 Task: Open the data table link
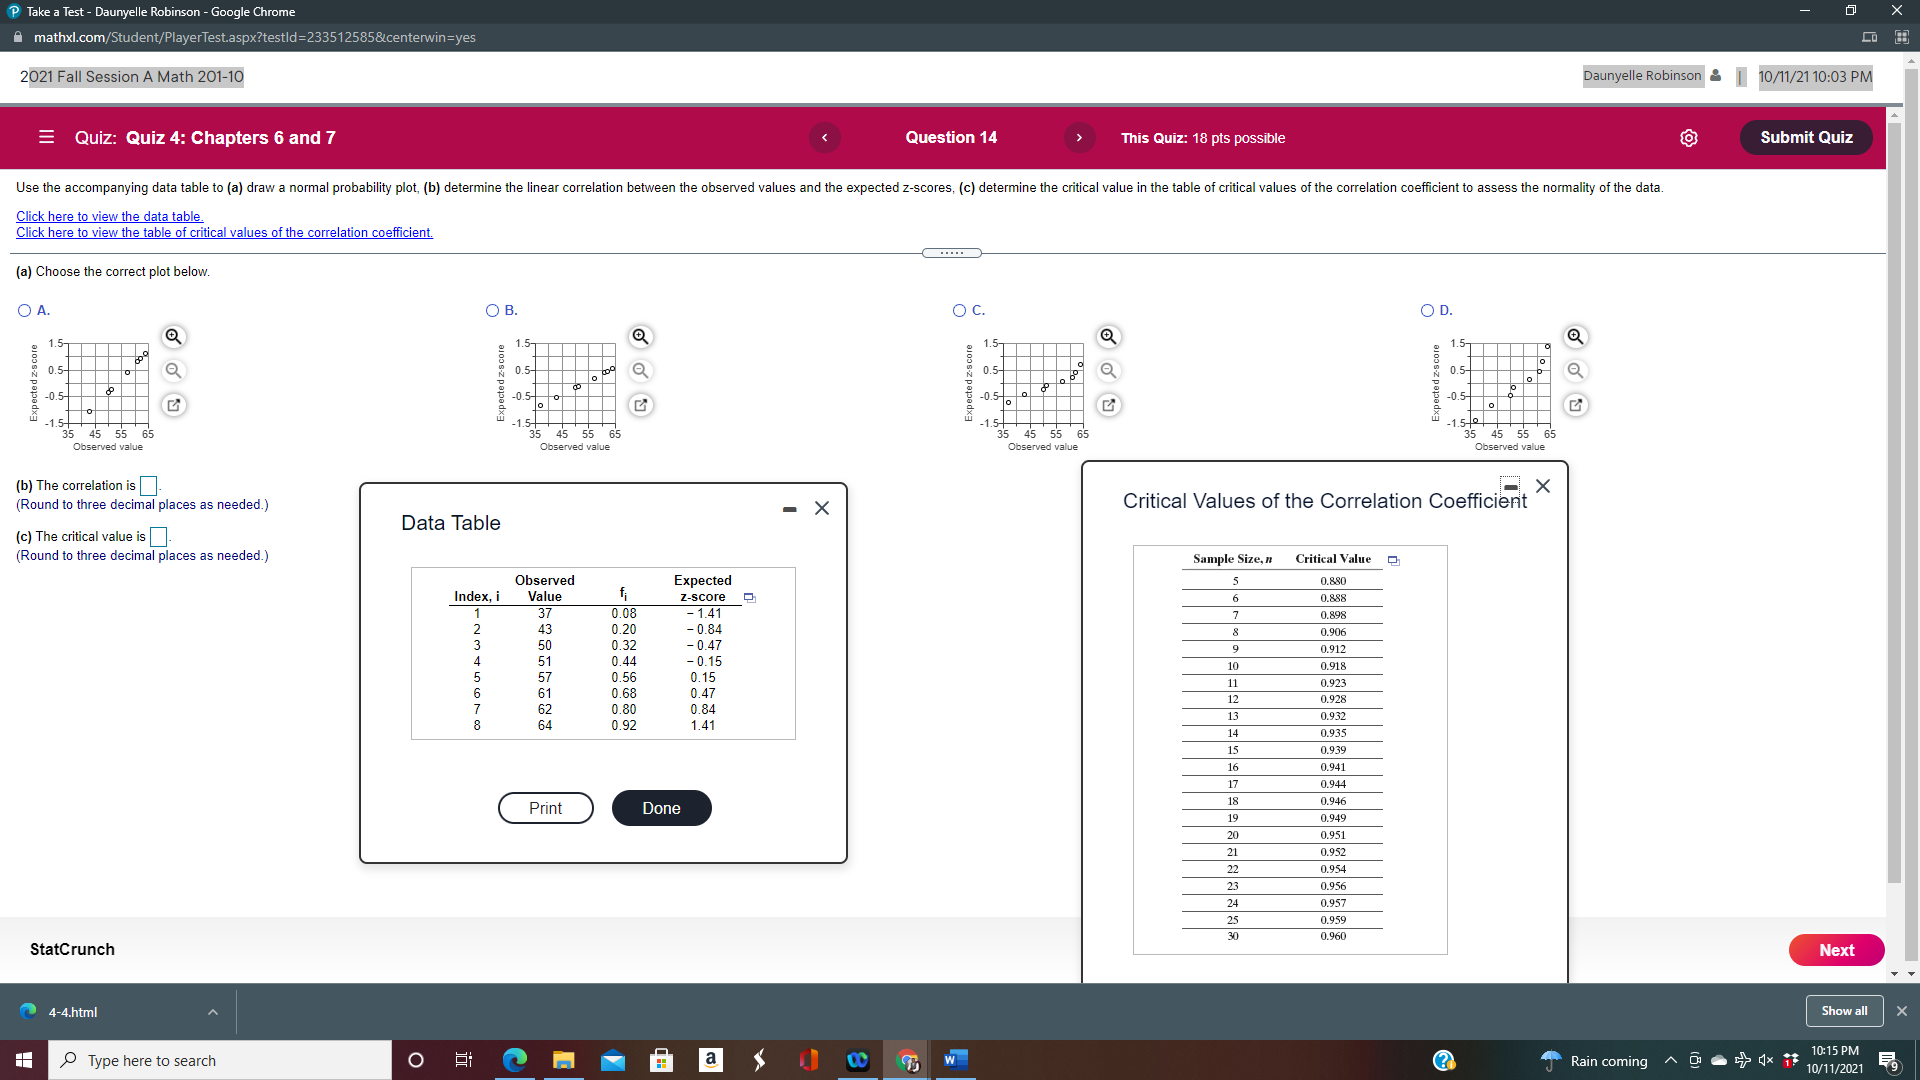coord(109,216)
